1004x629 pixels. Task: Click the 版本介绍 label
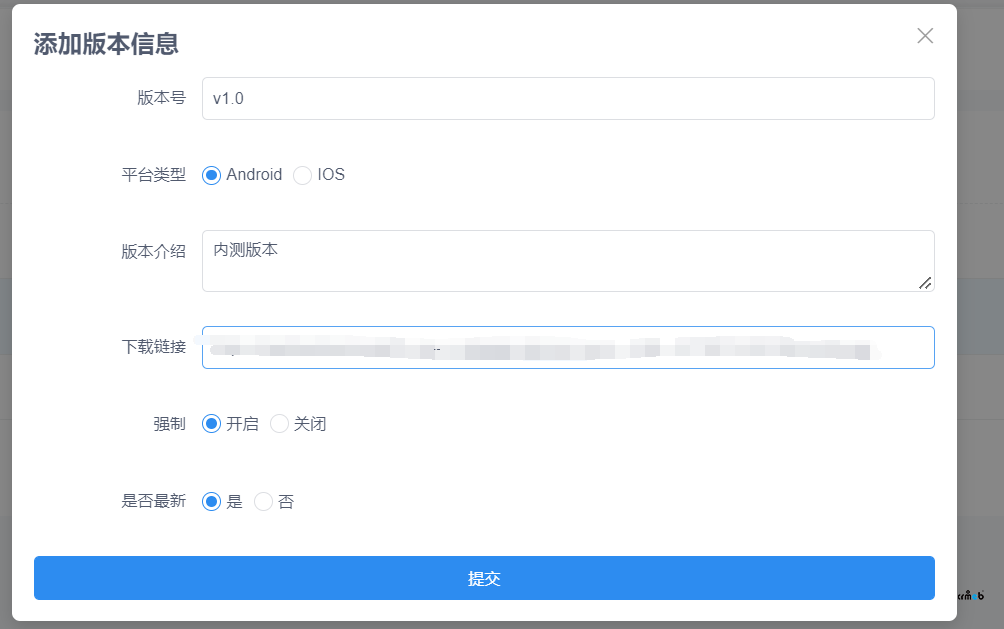point(154,252)
